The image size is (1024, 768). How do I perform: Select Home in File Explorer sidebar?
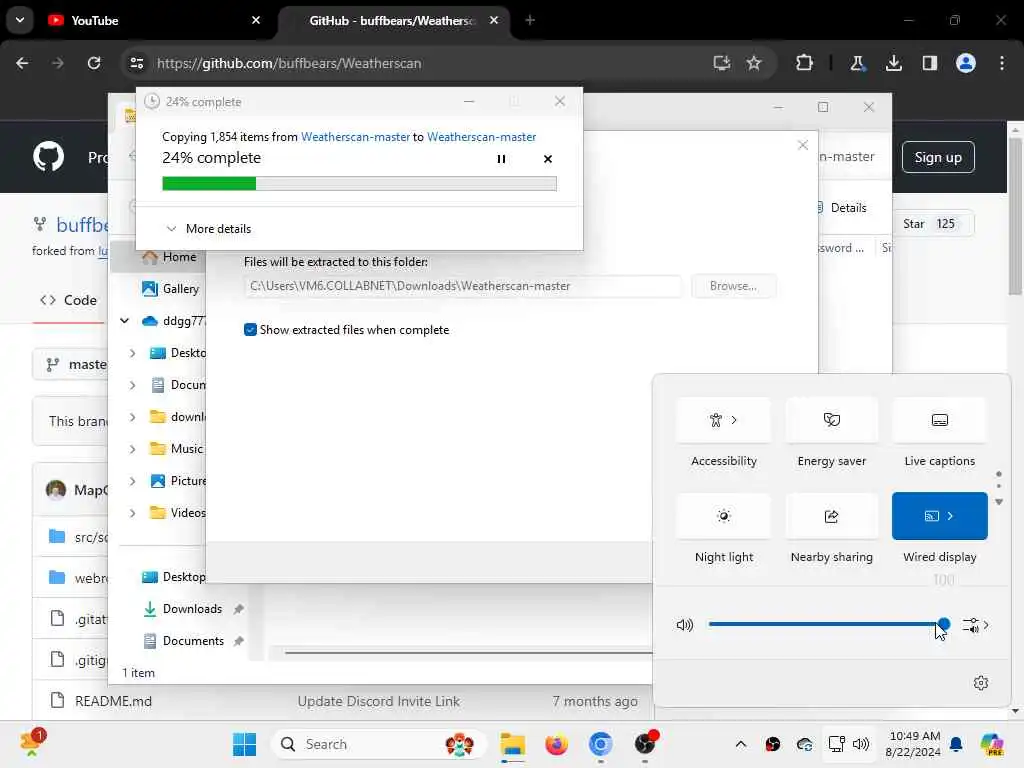[x=170, y=257]
